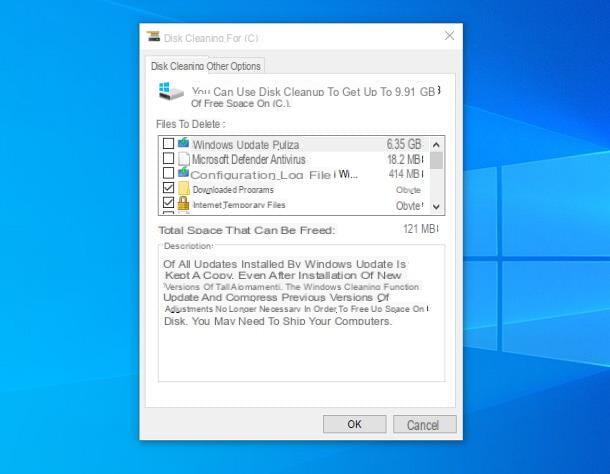Click the Total Space That Can Be Freed label

247,230
